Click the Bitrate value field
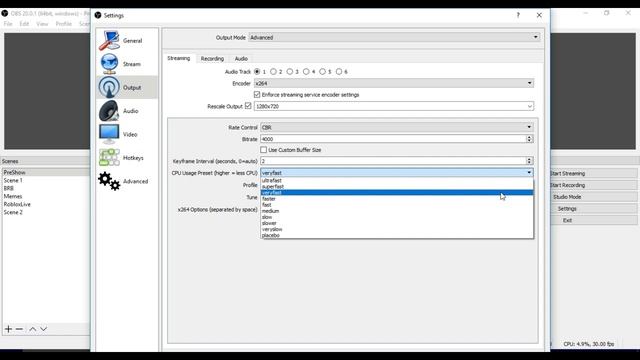 point(393,139)
